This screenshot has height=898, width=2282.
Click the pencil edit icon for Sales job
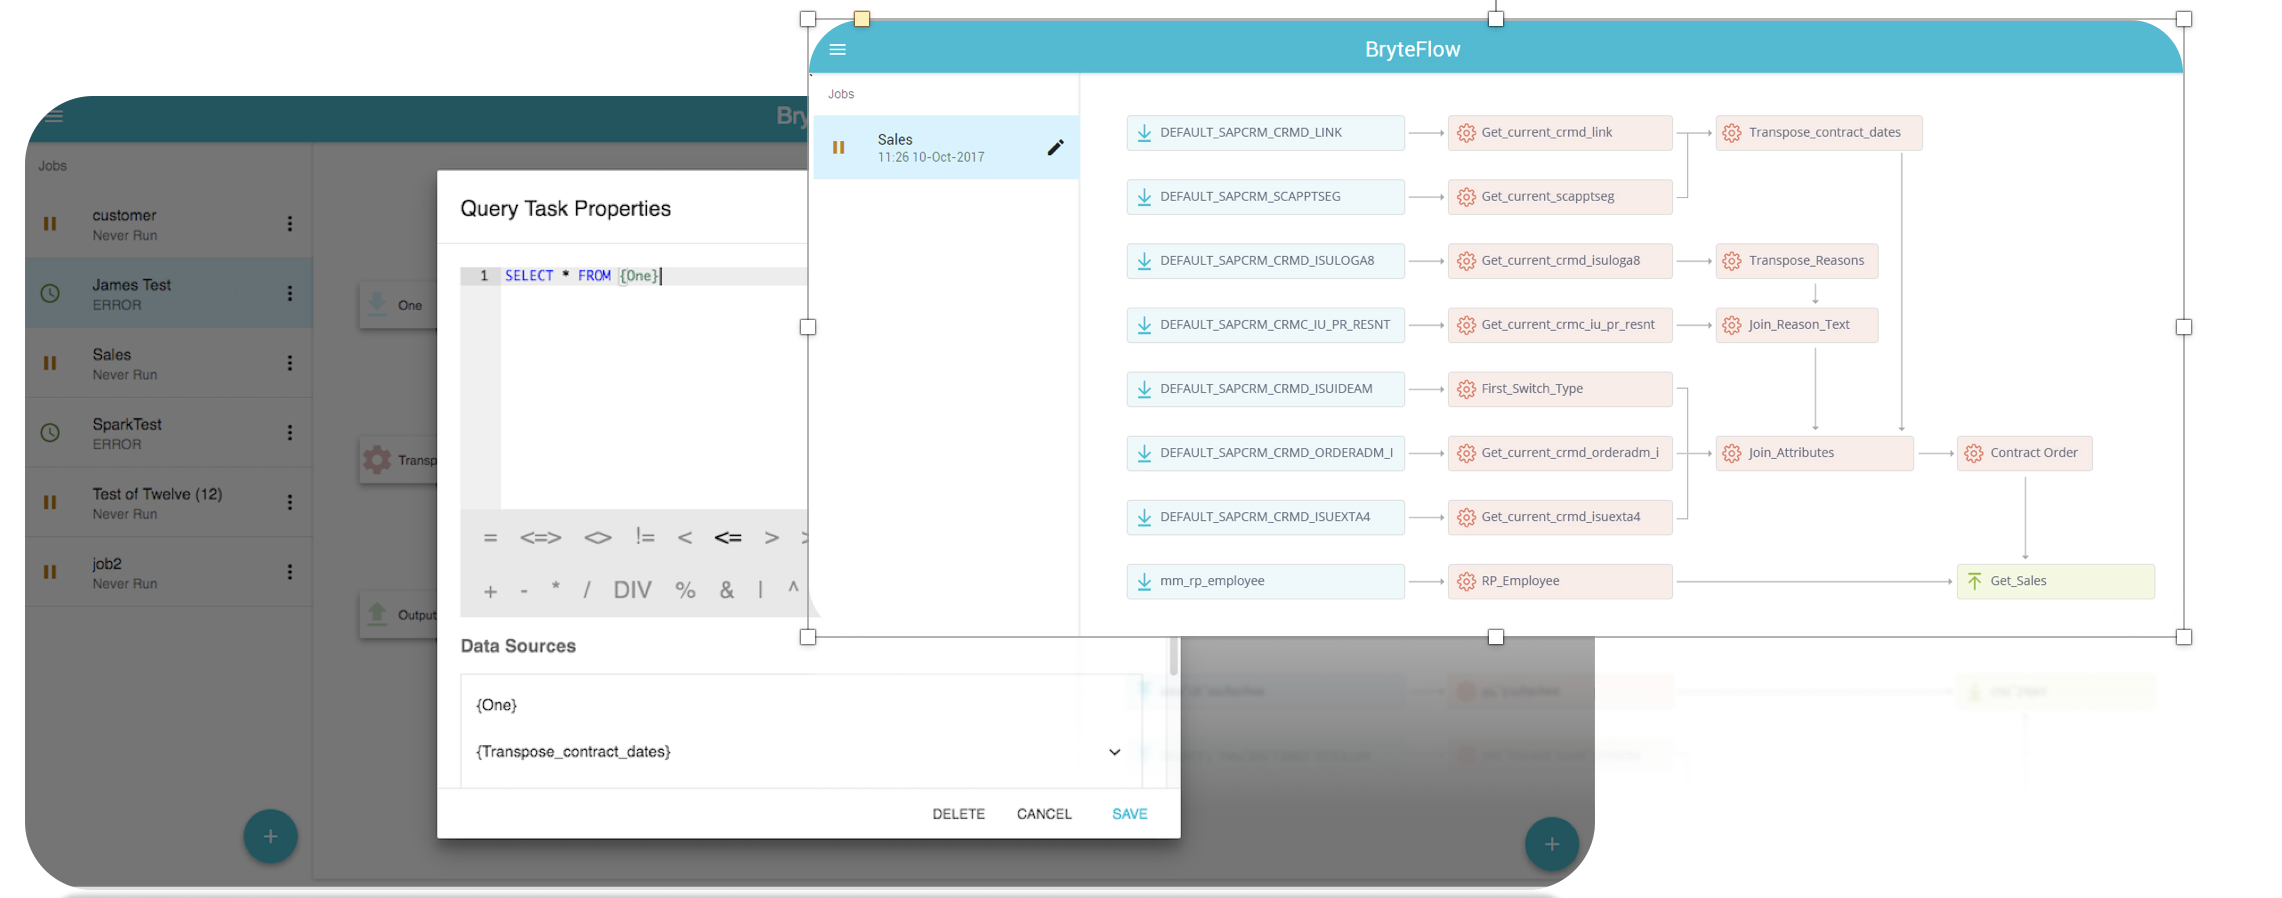point(1055,148)
